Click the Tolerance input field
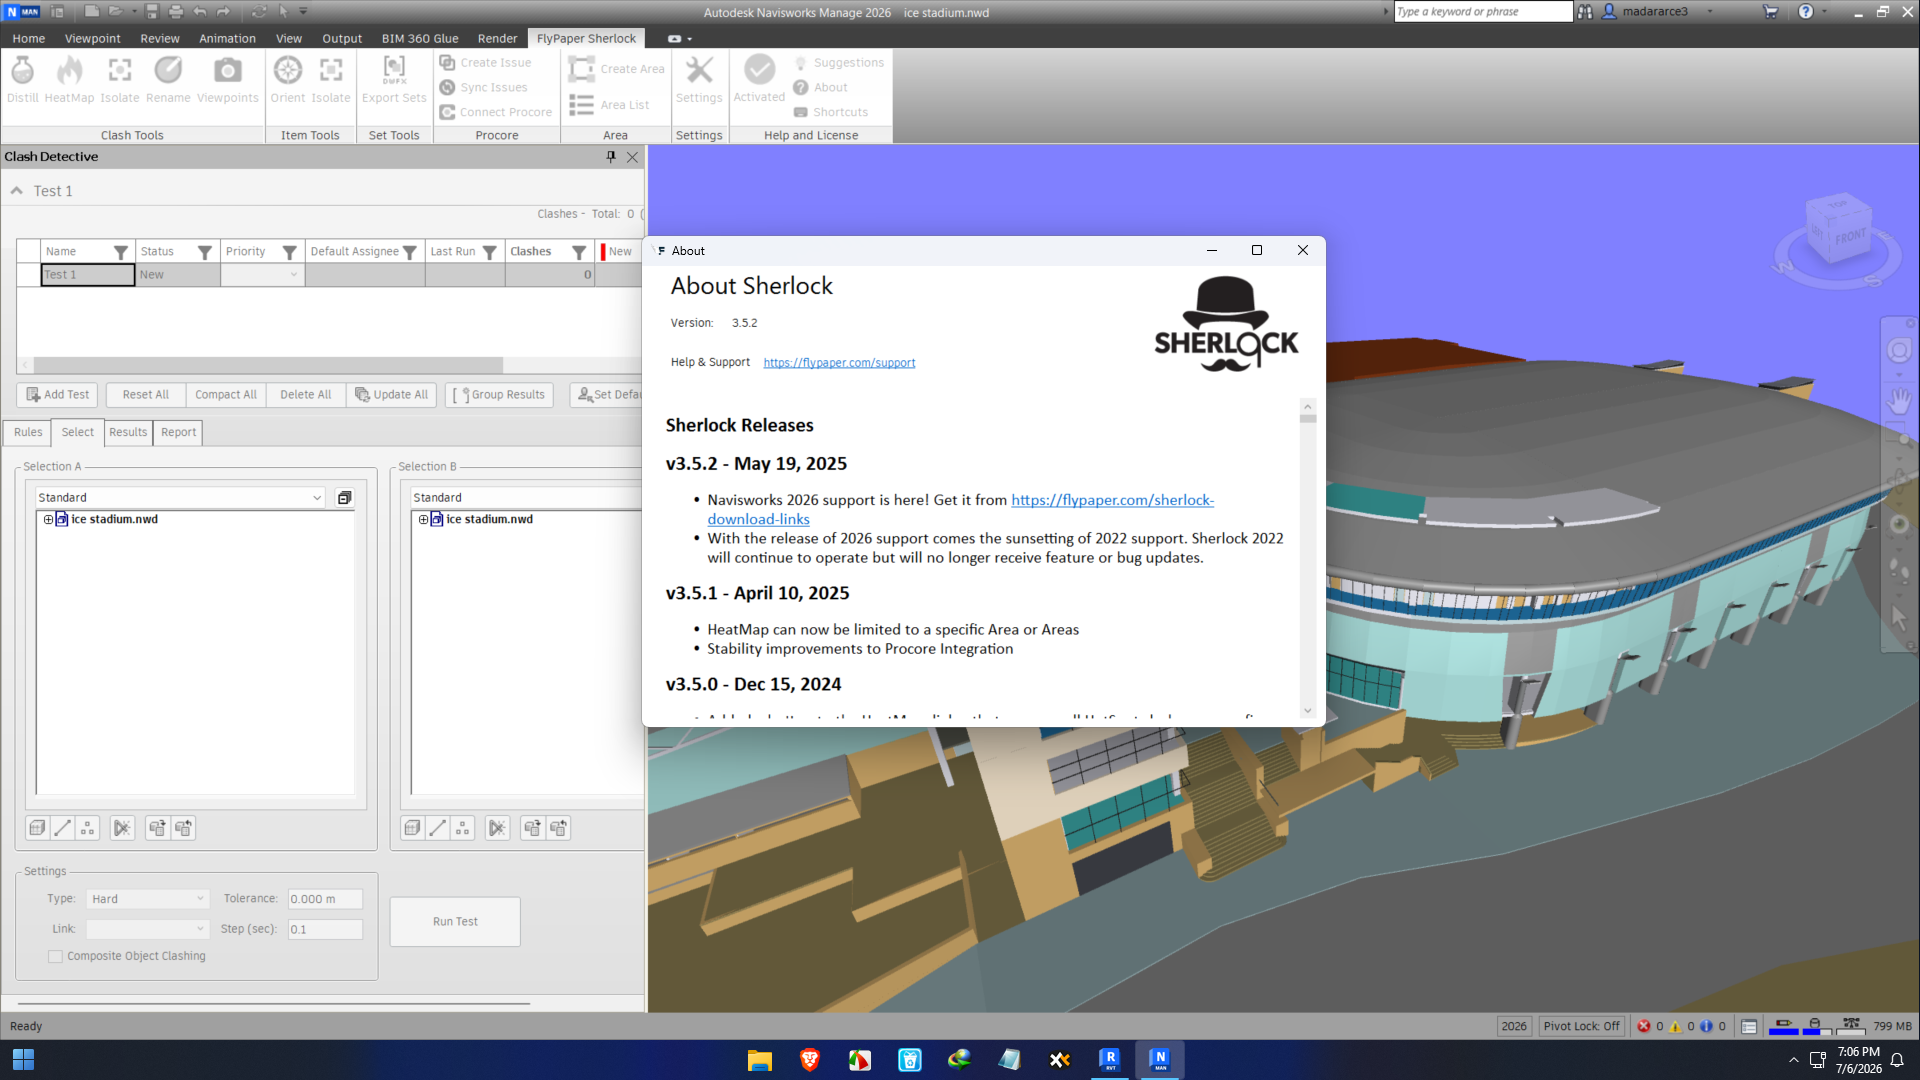Screen dimensions: 1920x1080 point(325,899)
